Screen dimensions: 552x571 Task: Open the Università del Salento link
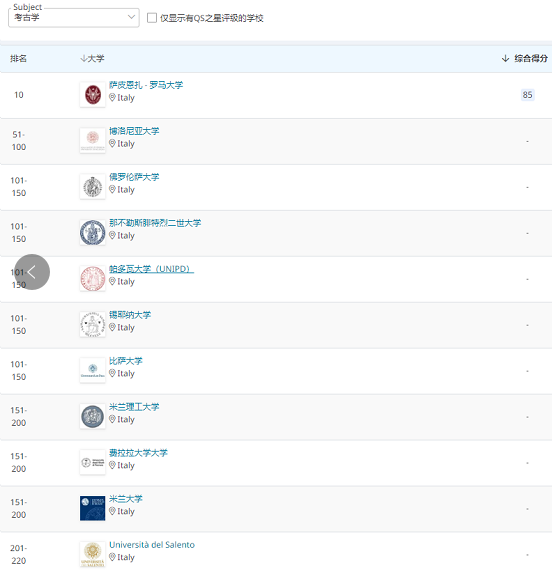(x=152, y=545)
